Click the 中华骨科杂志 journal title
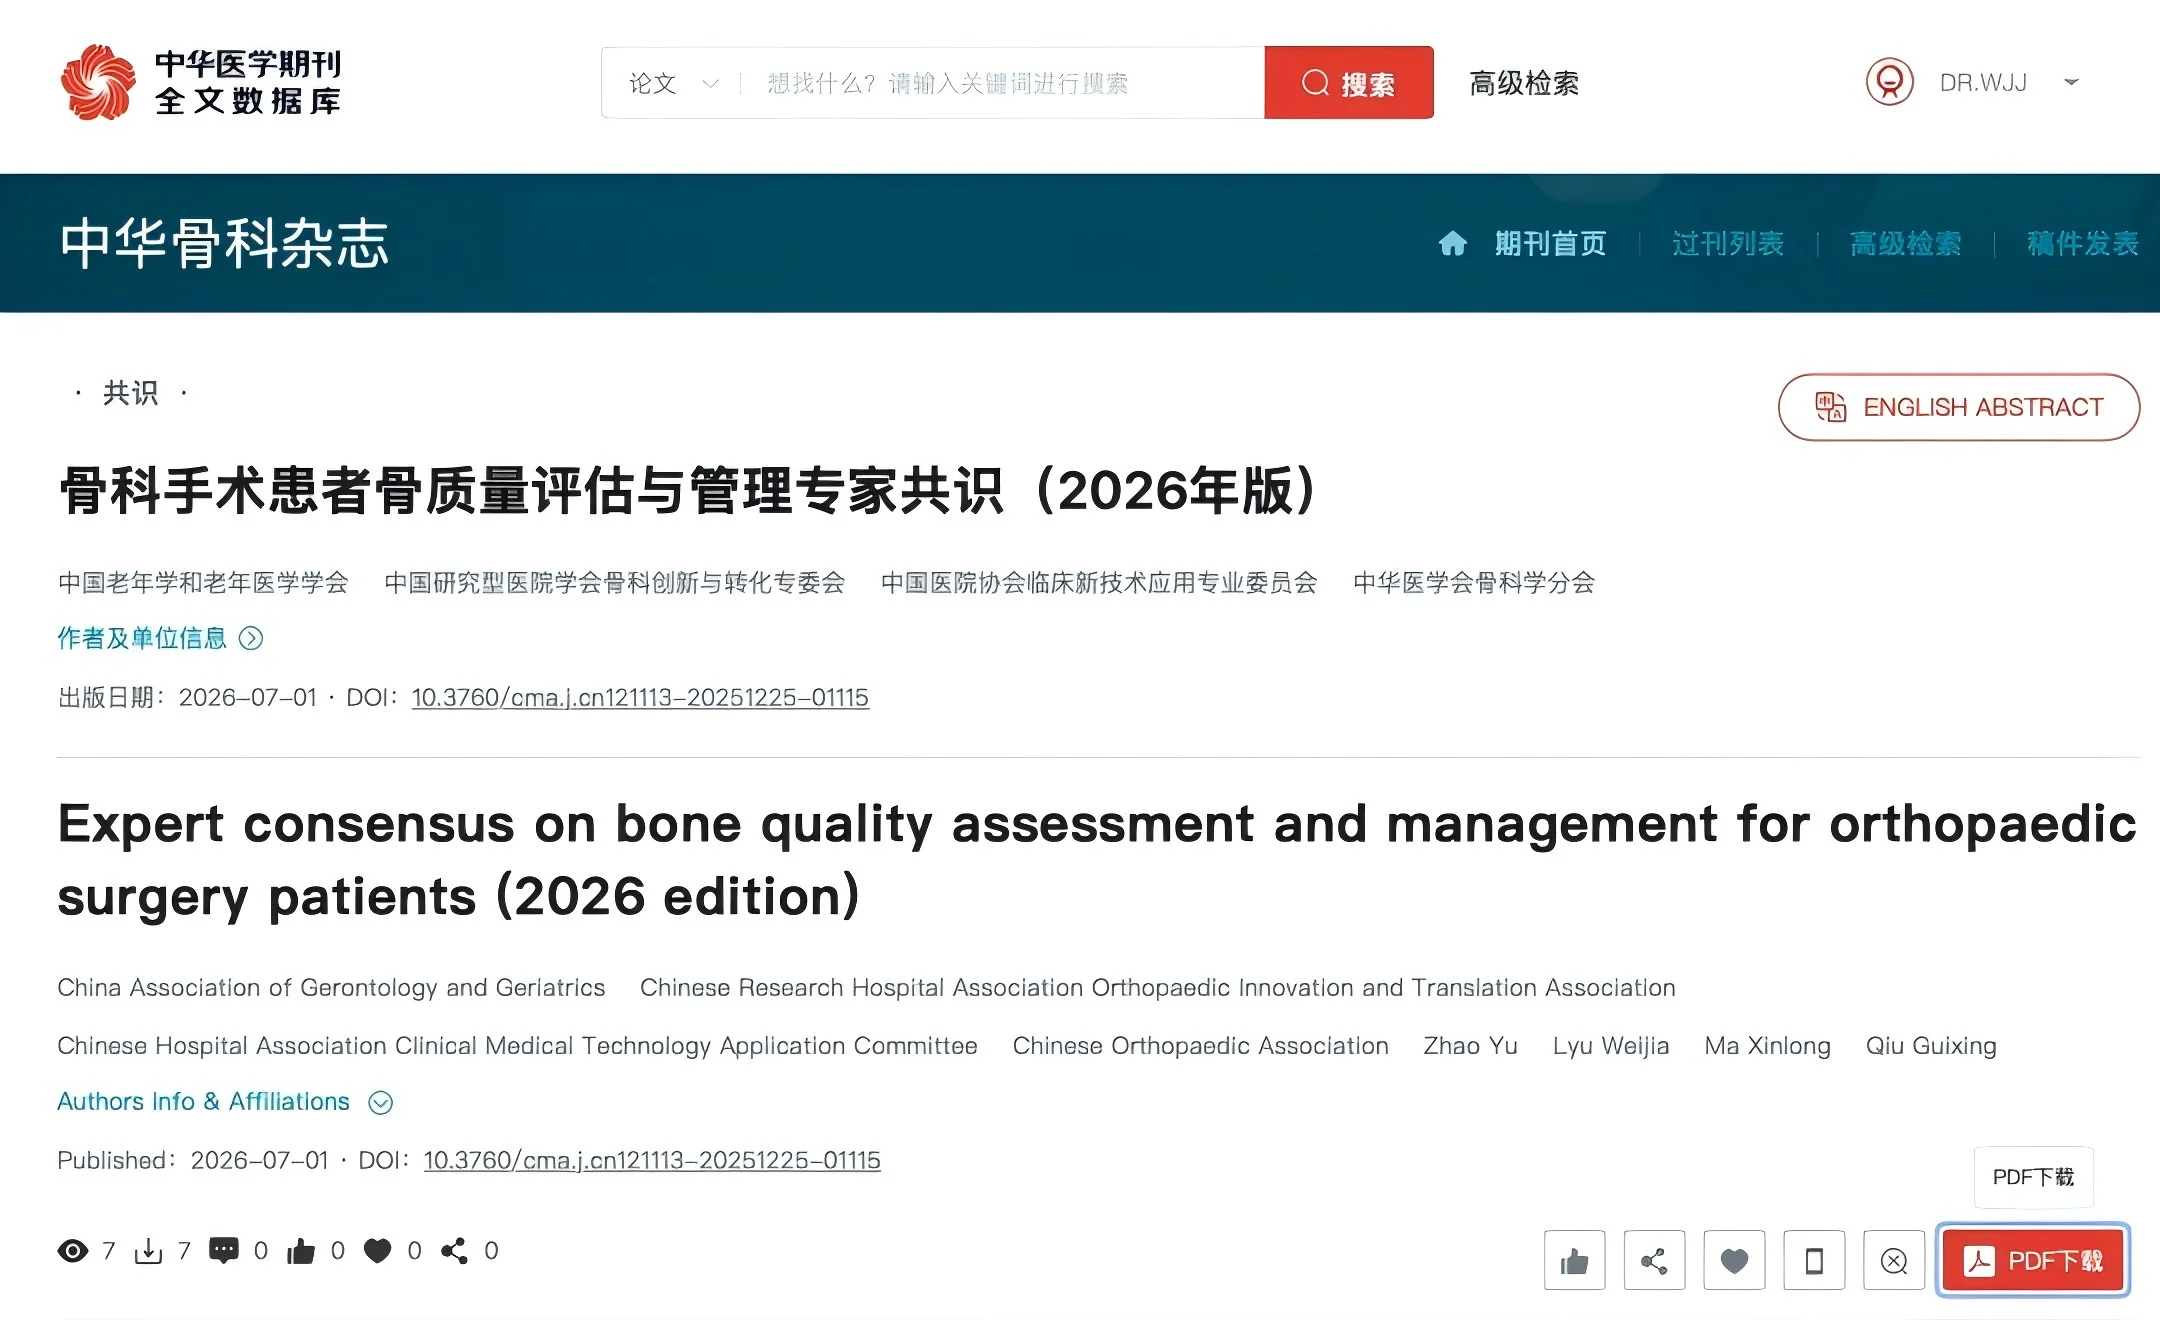This screenshot has height=1320, width=2160. 224,243
